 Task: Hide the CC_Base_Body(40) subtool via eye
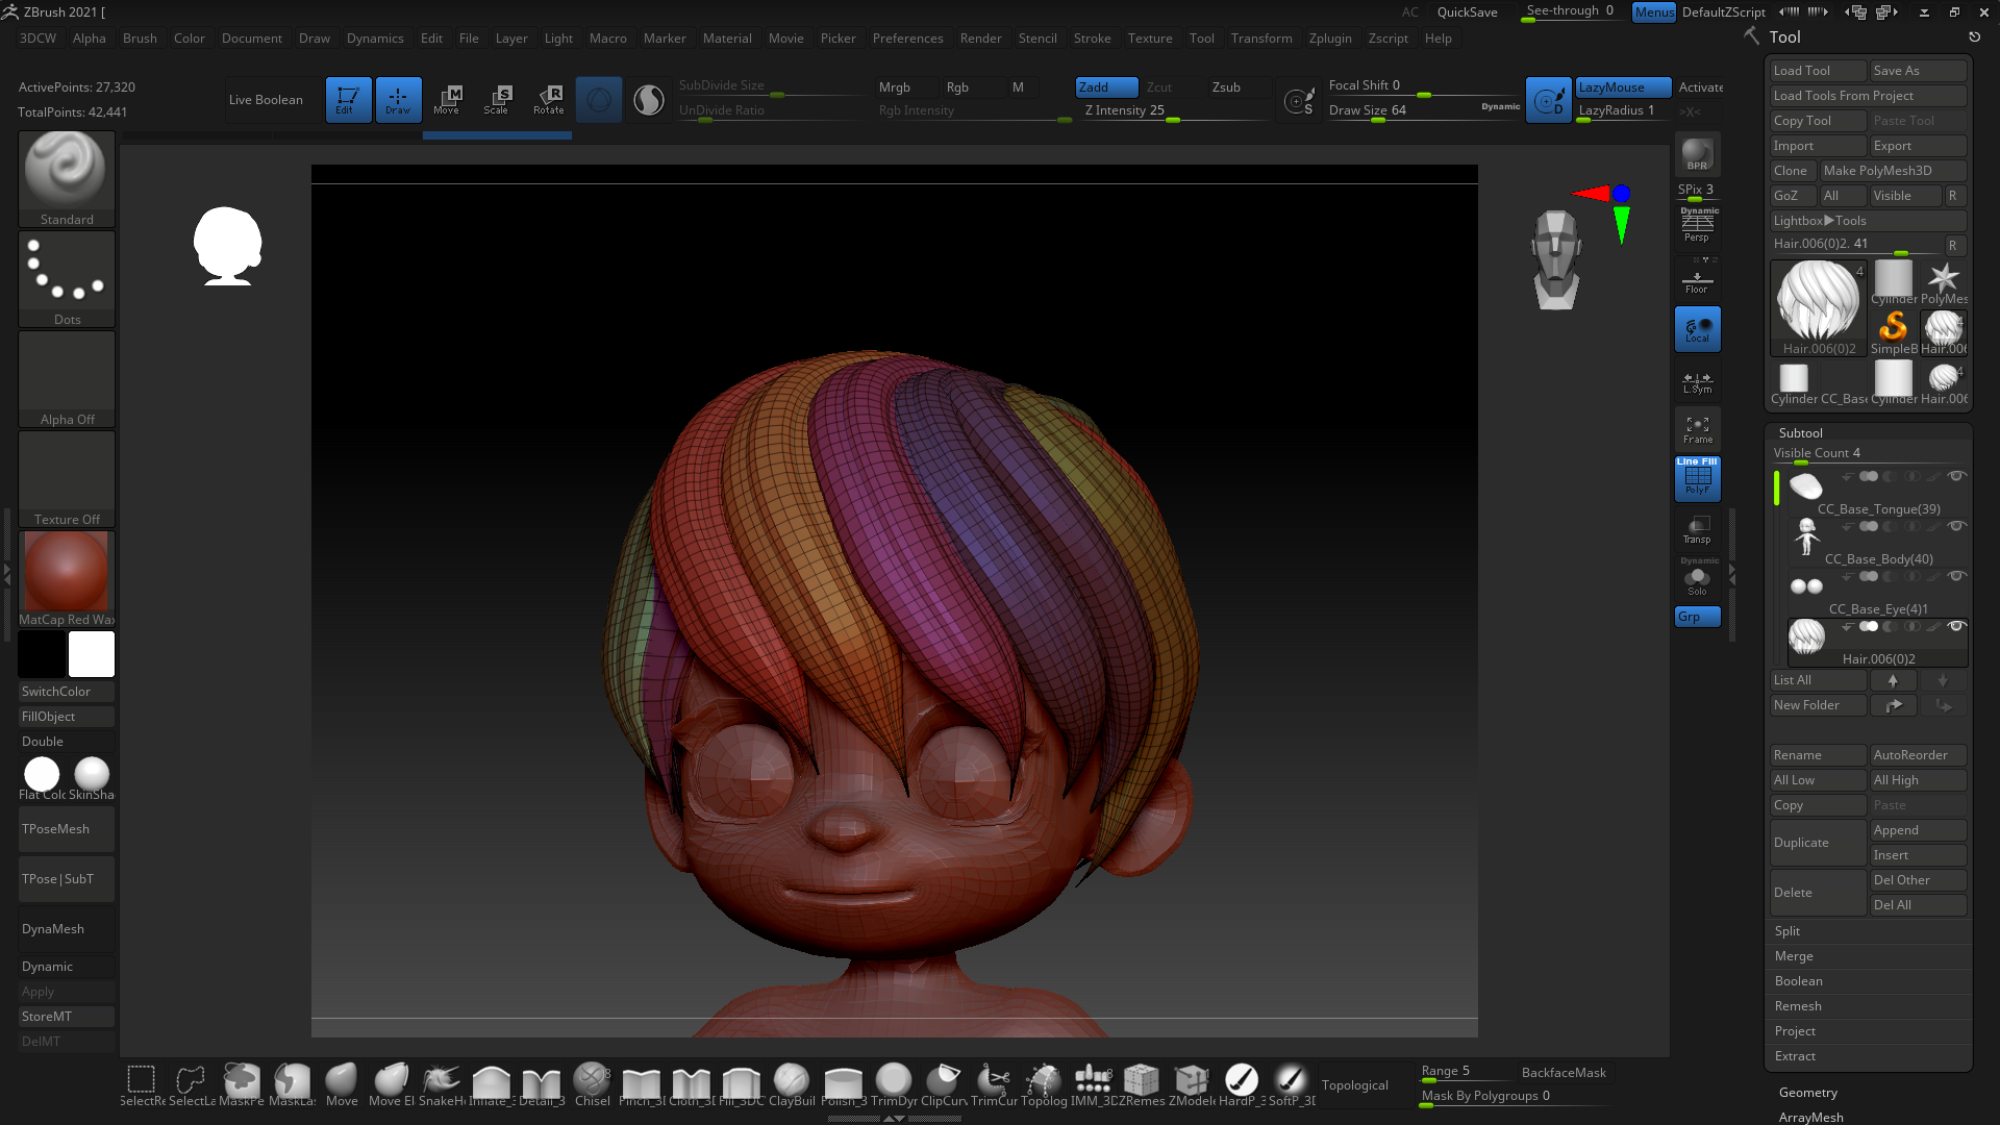coord(1956,526)
